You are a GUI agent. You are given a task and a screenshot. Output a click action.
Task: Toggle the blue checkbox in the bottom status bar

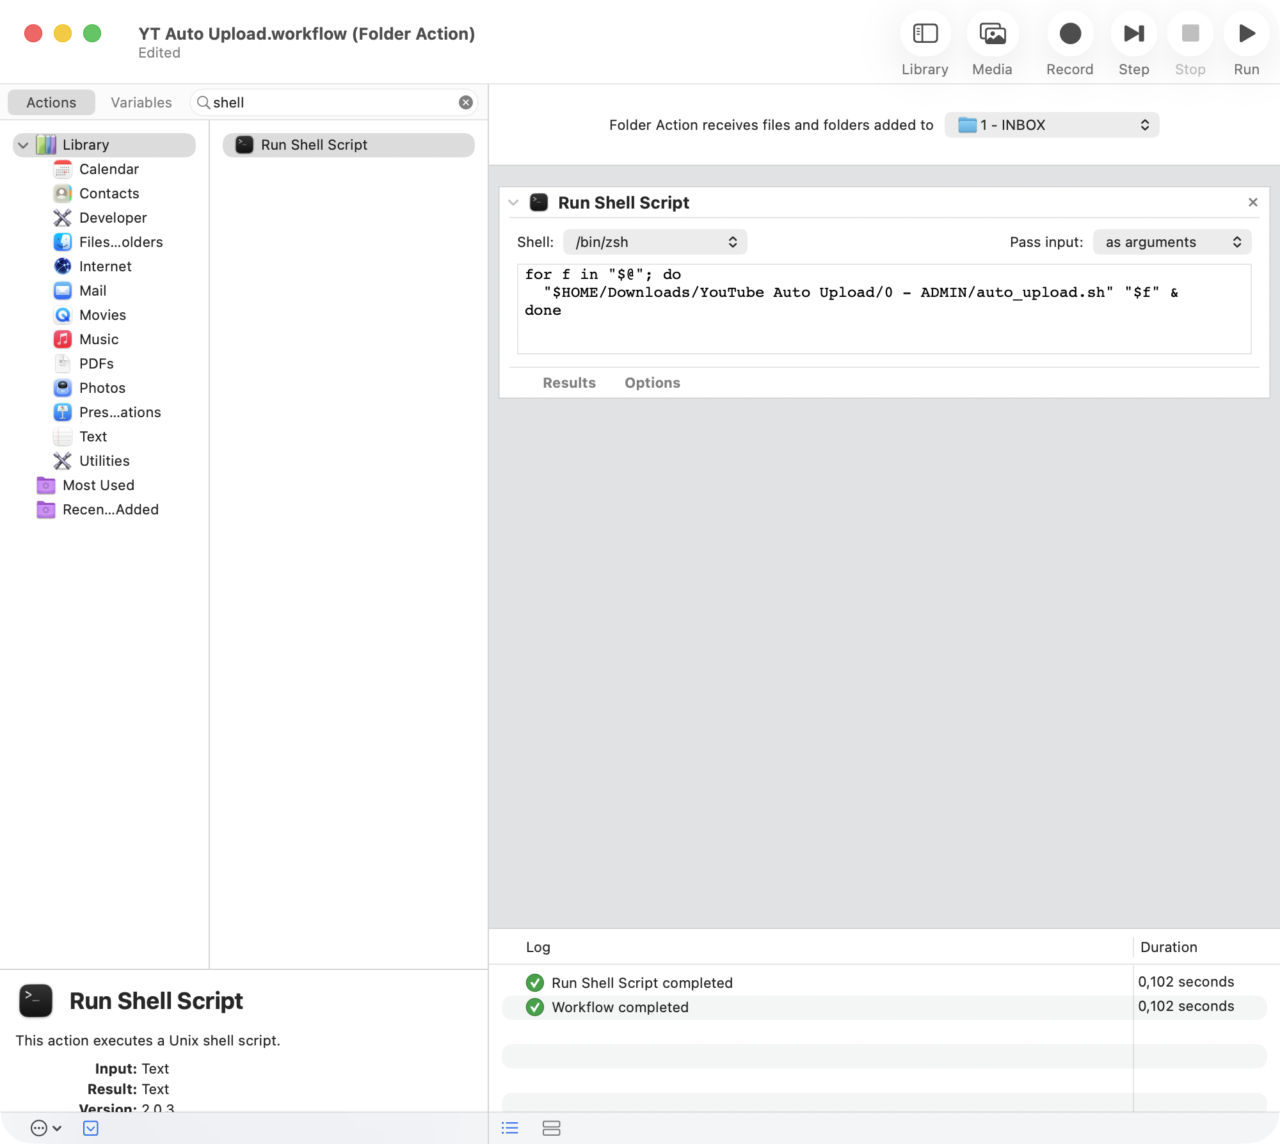tap(91, 1128)
